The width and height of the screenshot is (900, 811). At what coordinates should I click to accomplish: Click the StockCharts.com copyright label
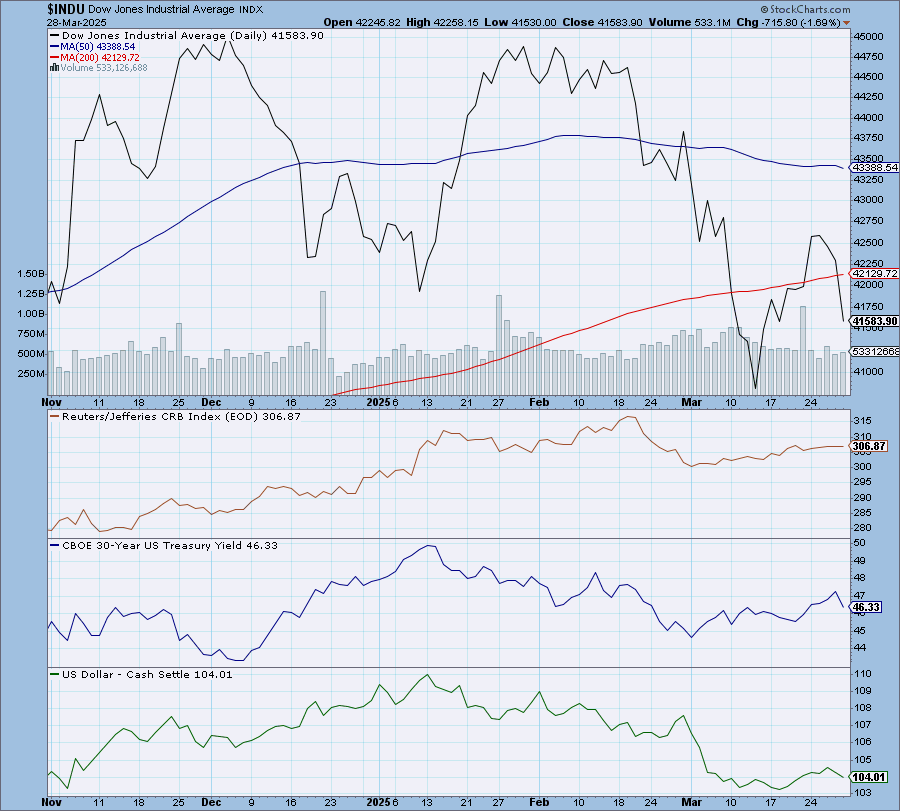click(x=805, y=9)
